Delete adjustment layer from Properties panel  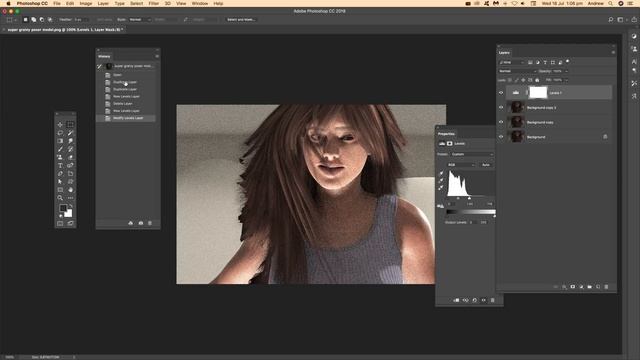(493, 300)
